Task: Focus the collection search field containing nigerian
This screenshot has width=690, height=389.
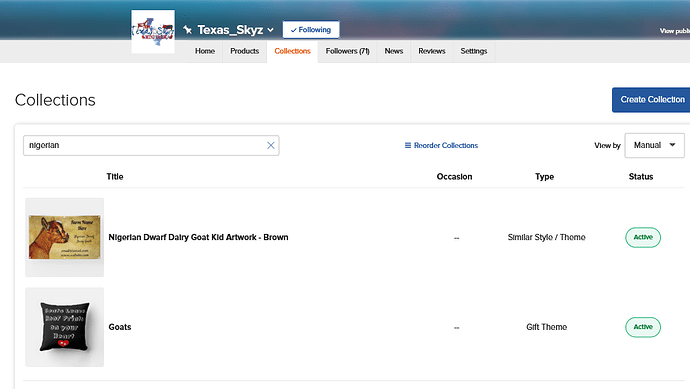Action: point(151,145)
